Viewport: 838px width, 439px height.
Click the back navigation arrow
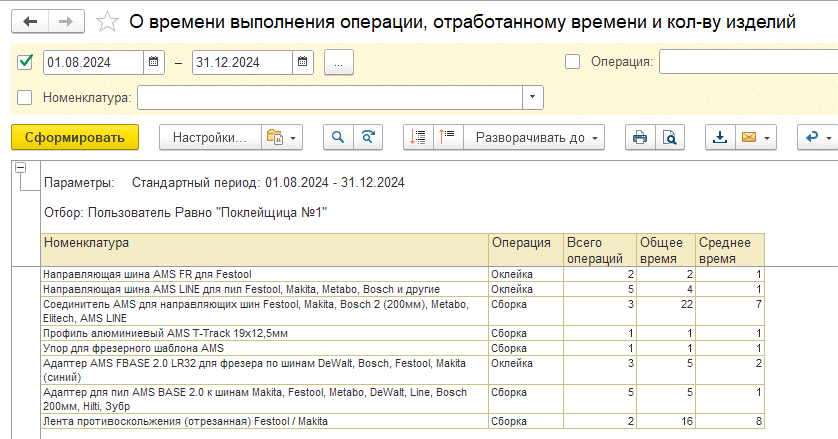(30, 21)
